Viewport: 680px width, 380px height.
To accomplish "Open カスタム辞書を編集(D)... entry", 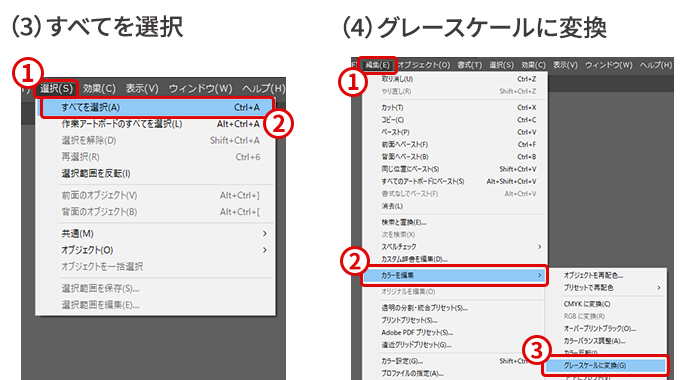I will click(x=455, y=259).
